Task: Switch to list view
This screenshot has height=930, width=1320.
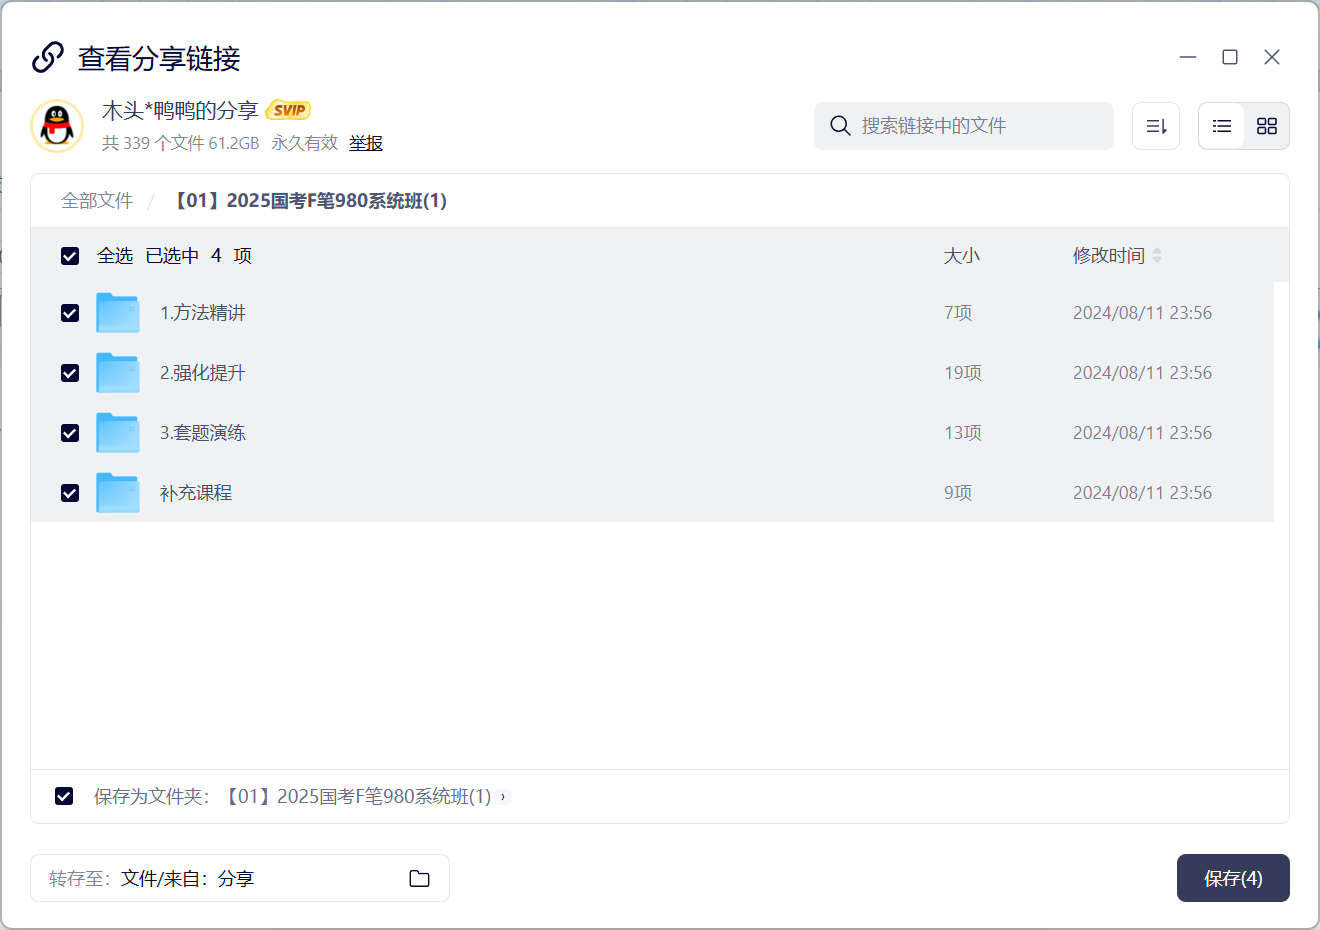Action: point(1221,126)
